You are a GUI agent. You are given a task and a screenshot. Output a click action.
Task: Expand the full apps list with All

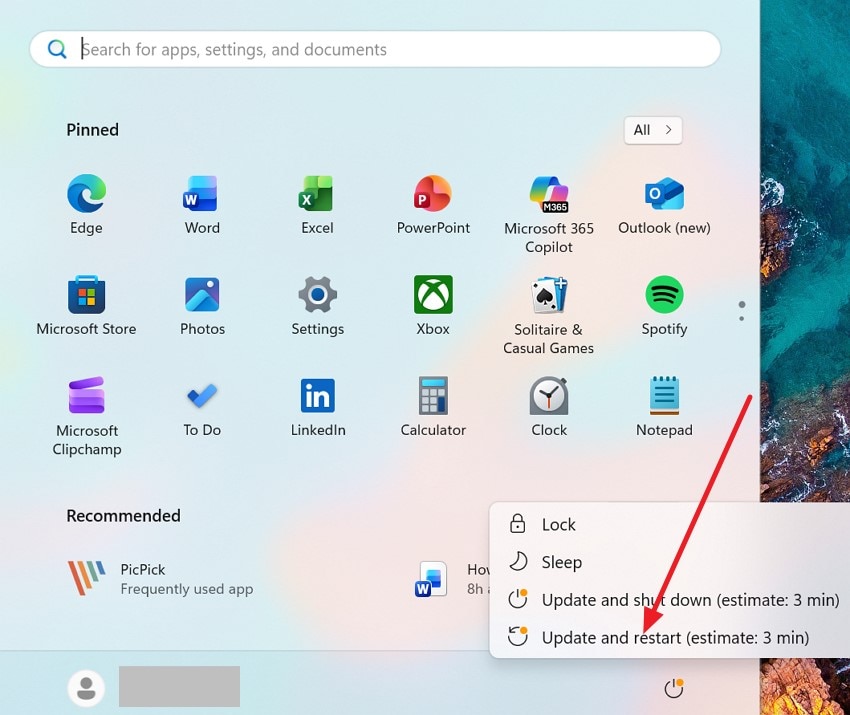pyautogui.click(x=652, y=130)
